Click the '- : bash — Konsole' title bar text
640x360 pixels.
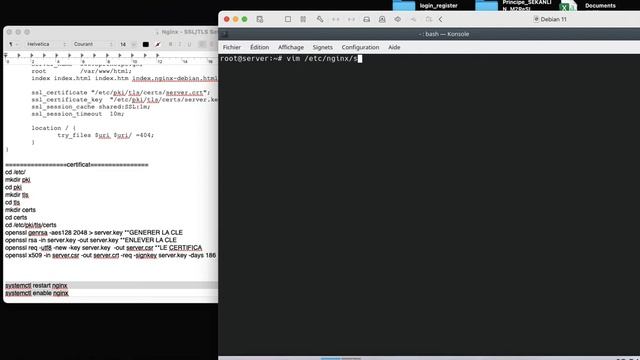point(444,34)
